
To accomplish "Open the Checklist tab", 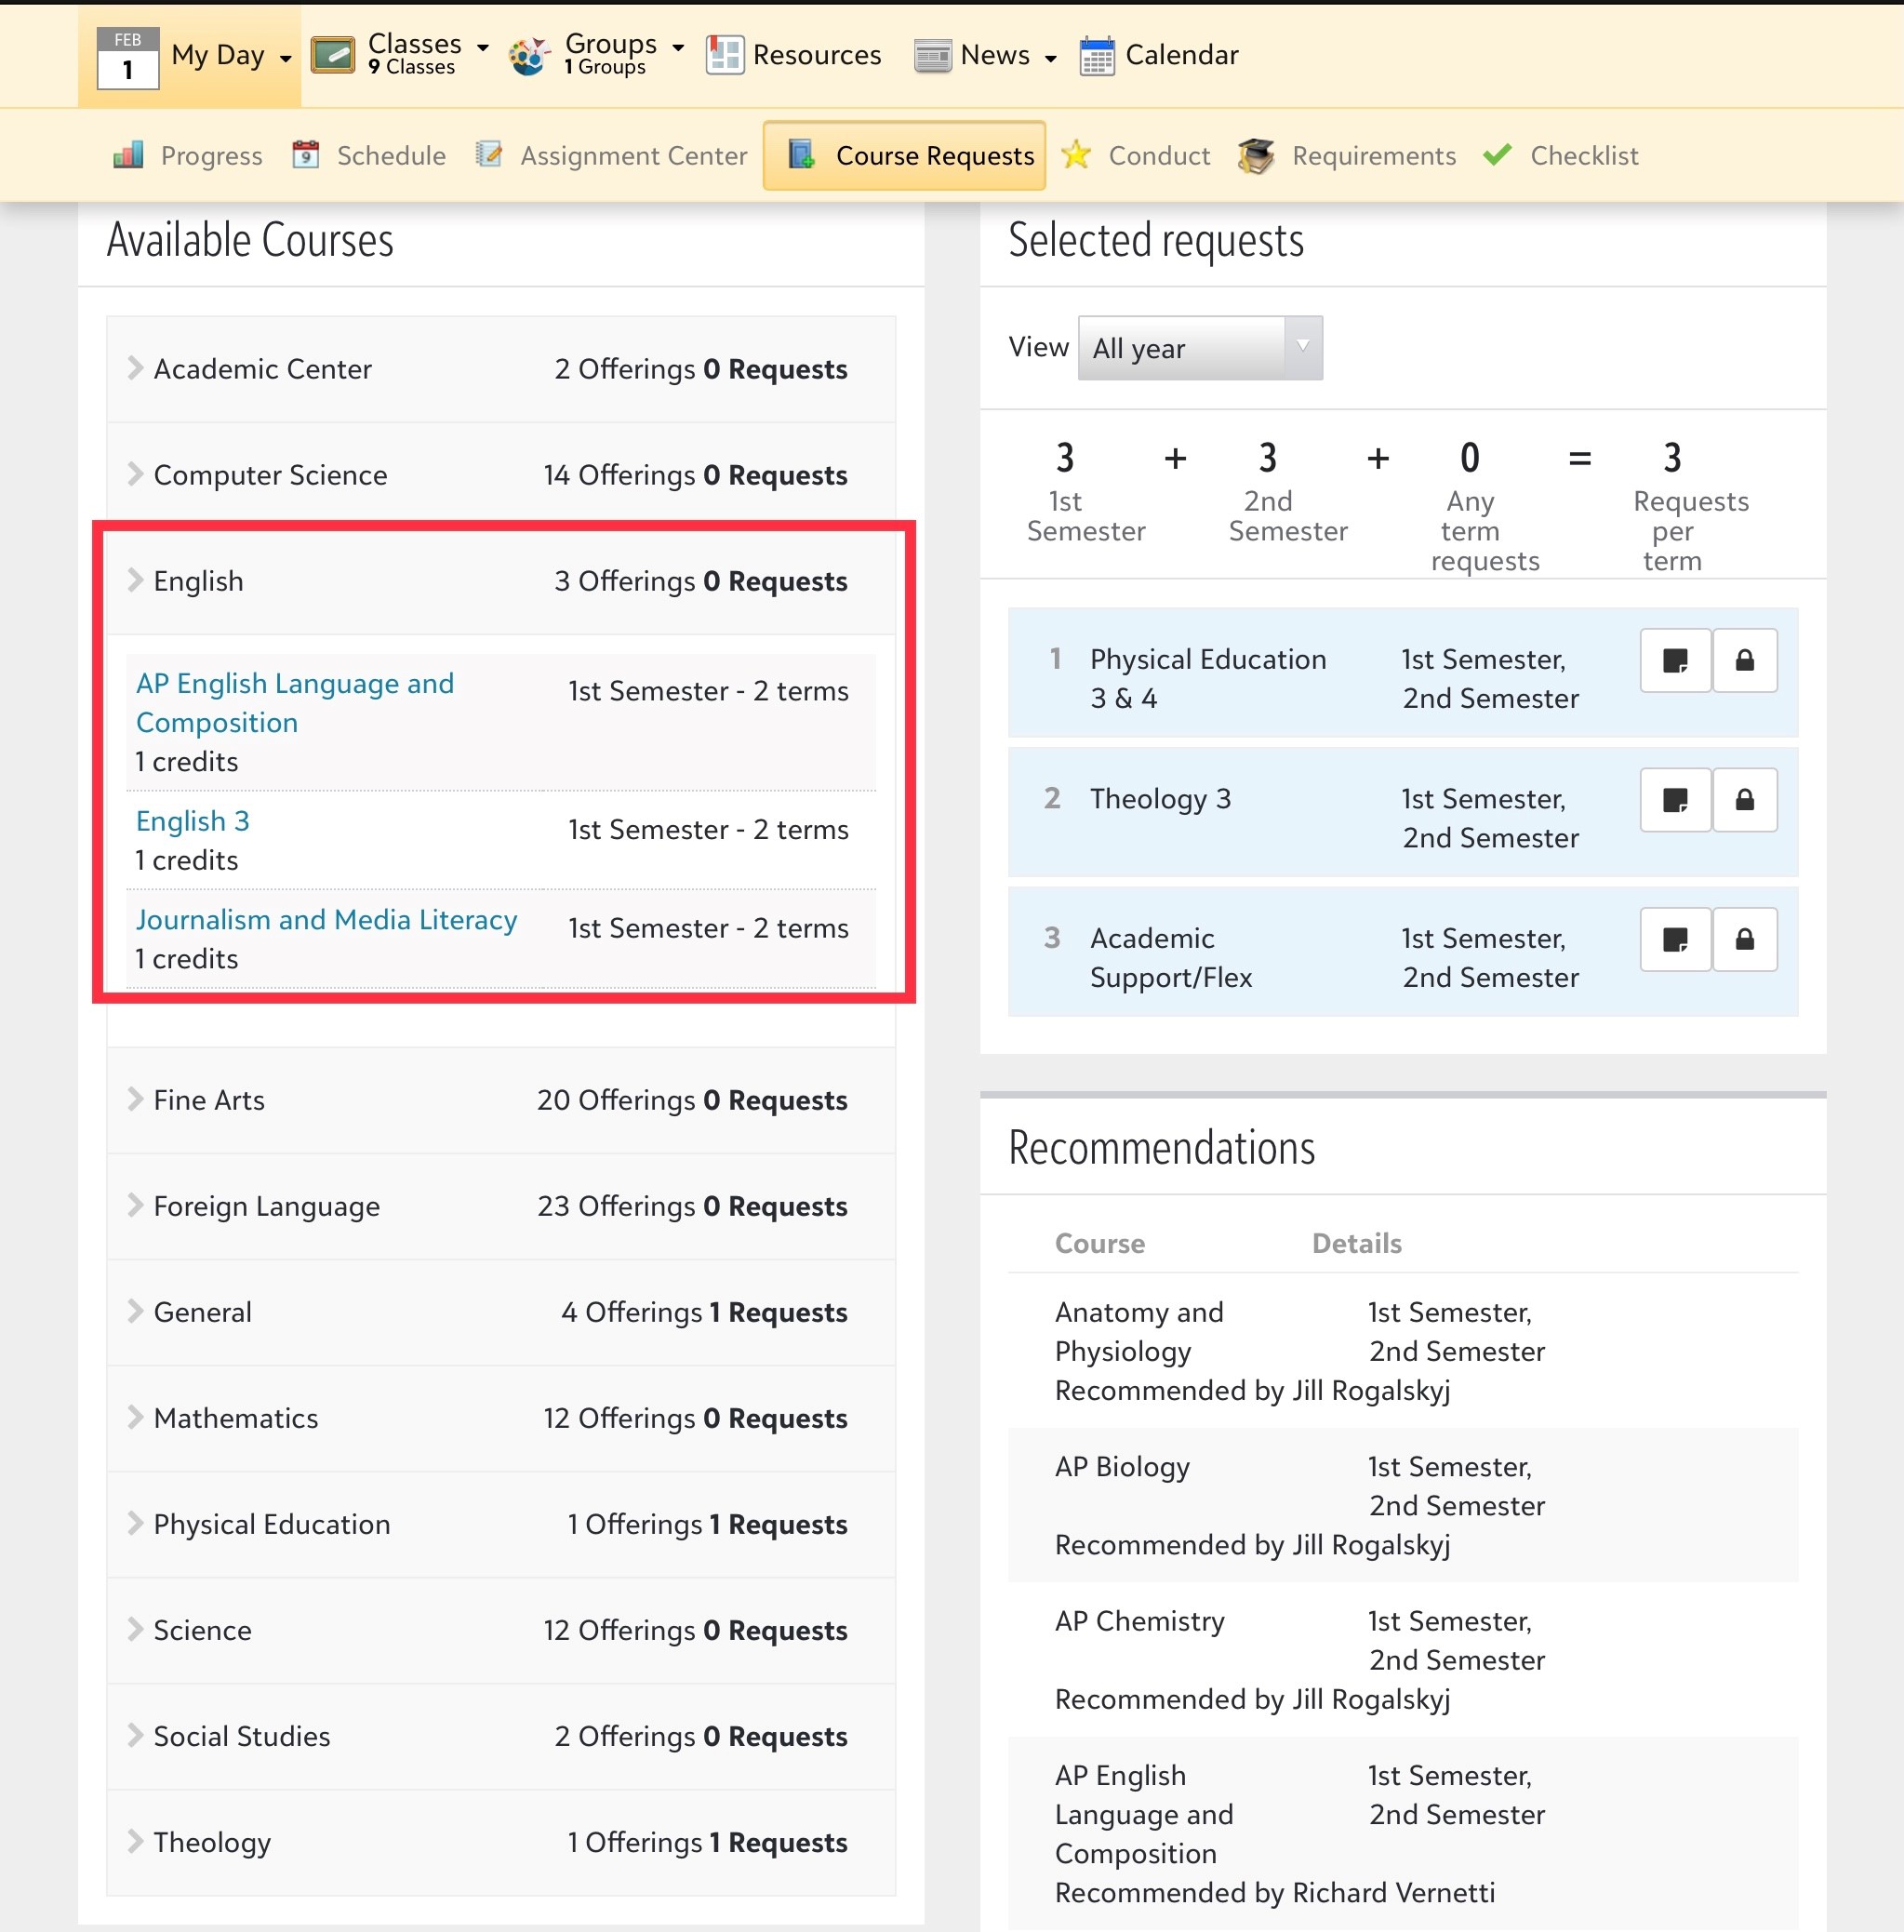I will click(1560, 155).
